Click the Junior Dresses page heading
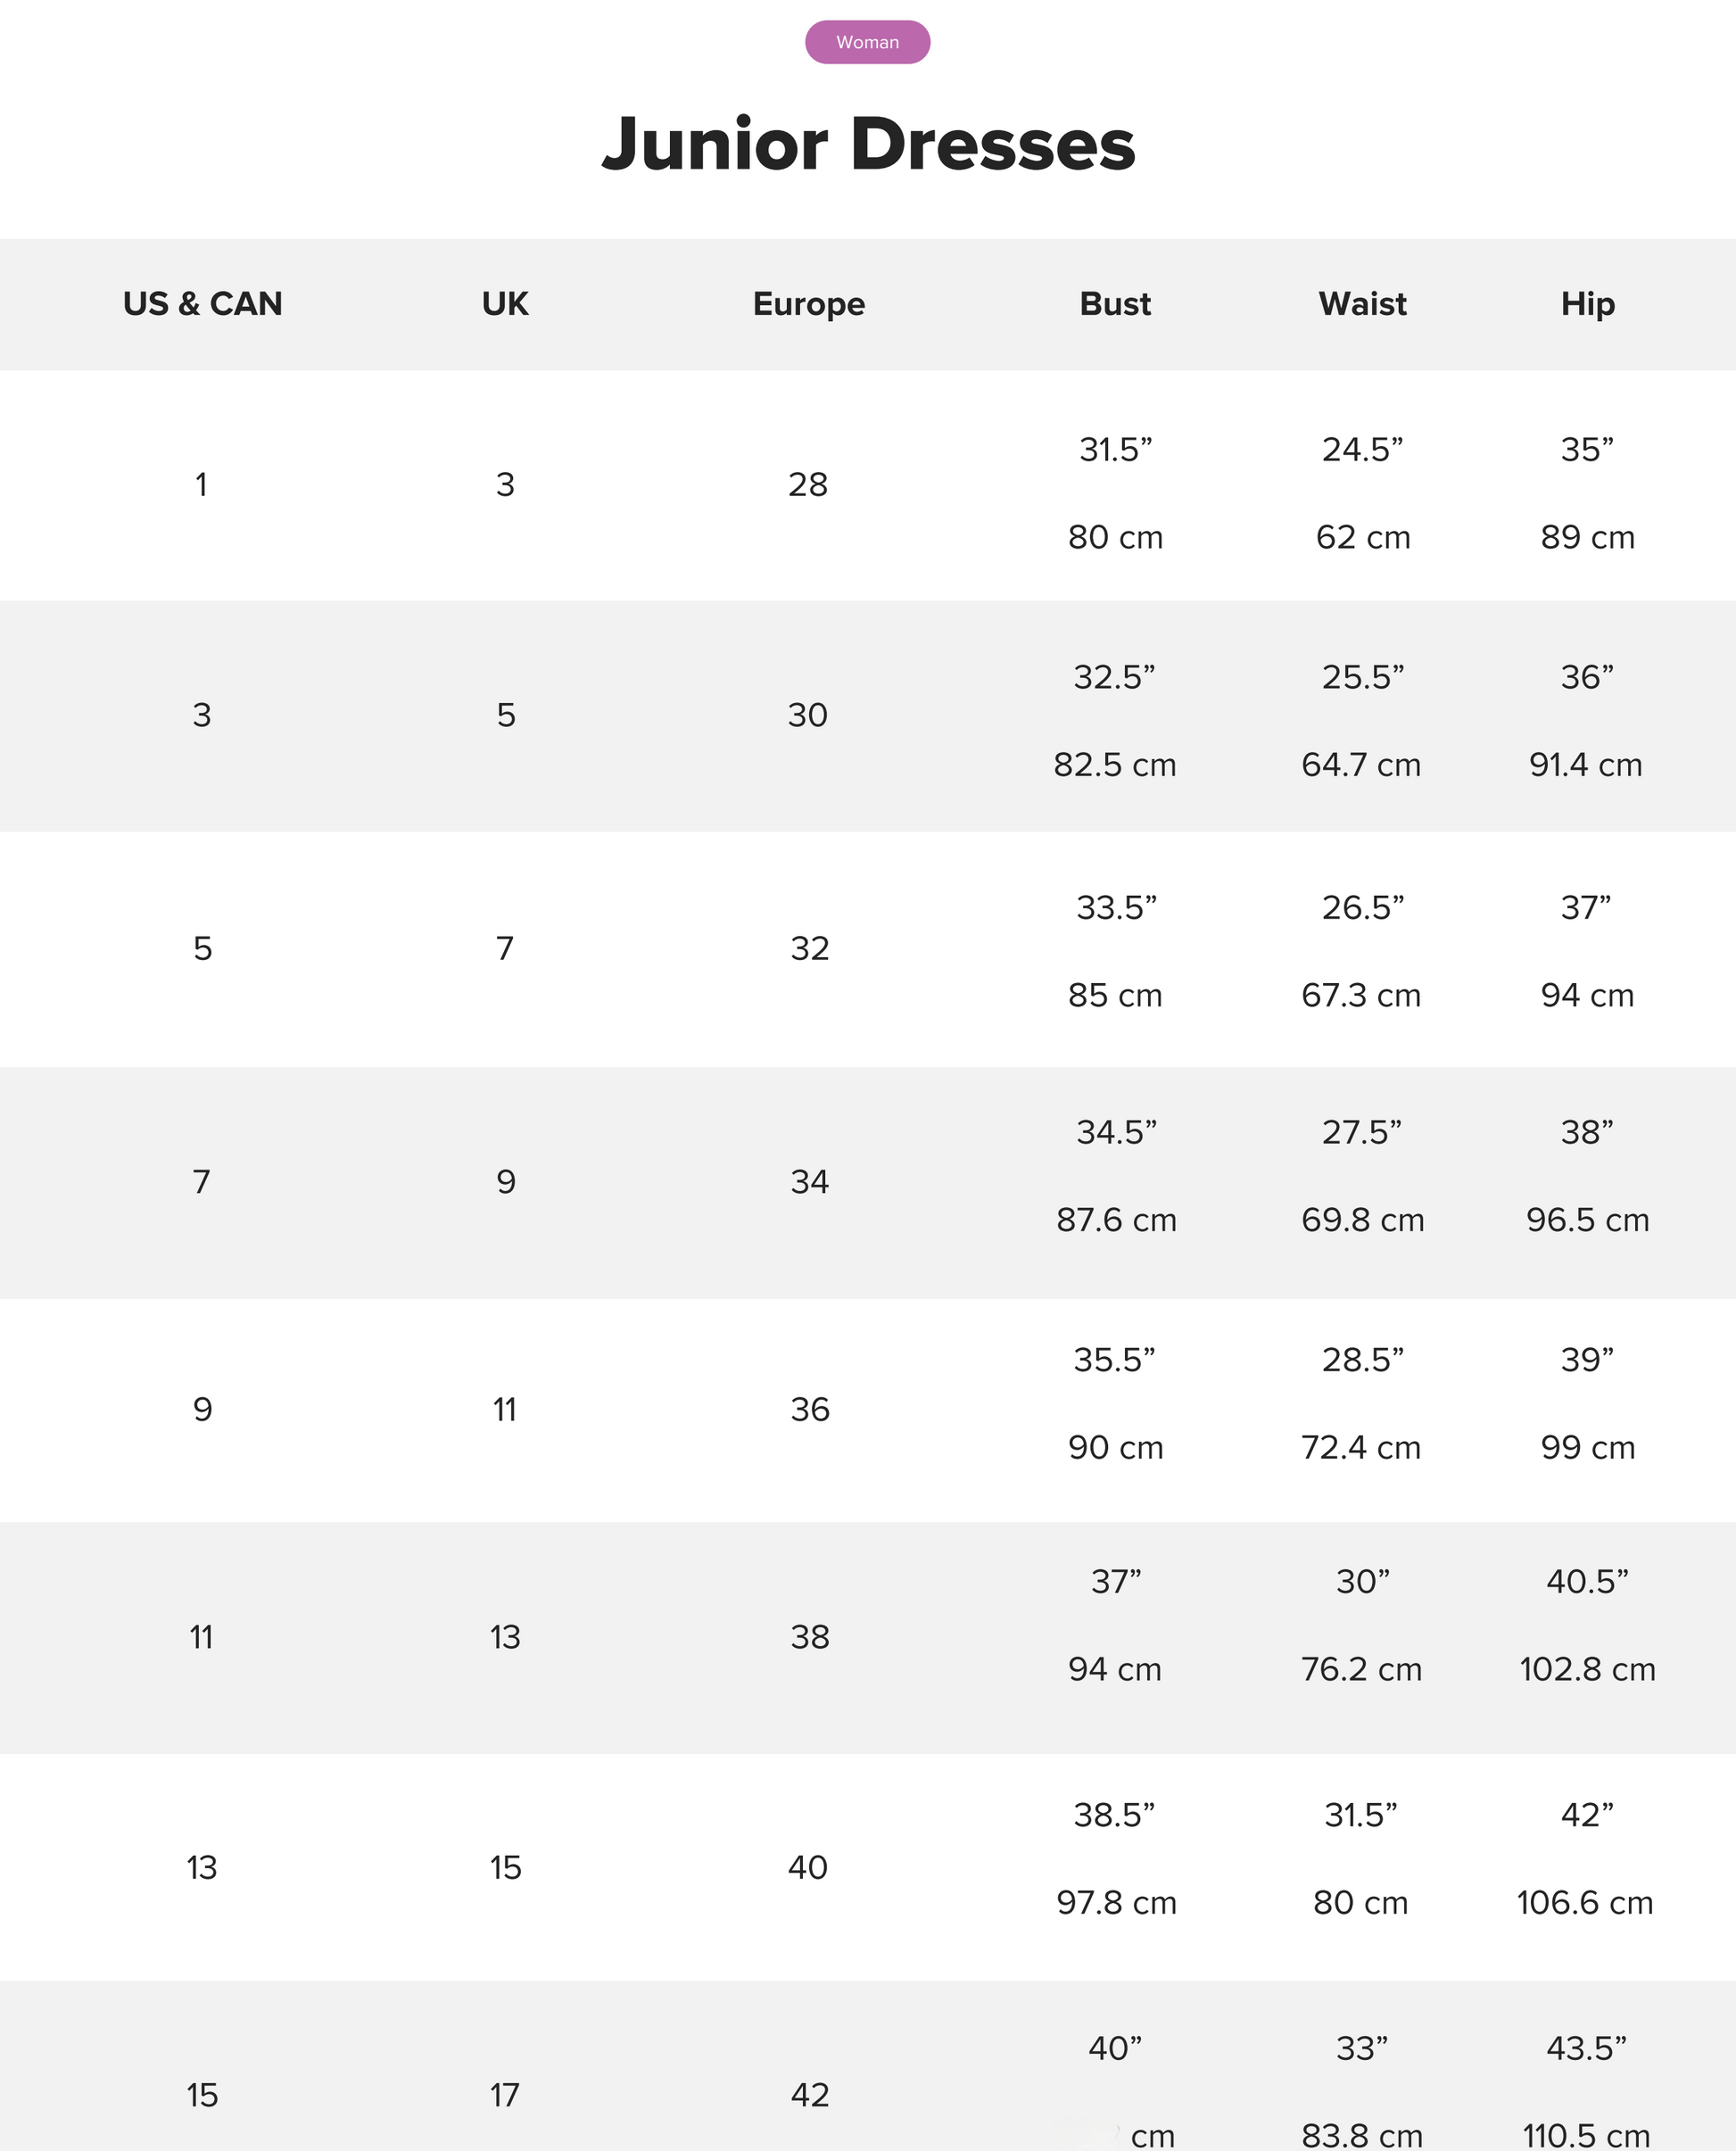Screen dimensions: 1736x2151 click(868, 144)
